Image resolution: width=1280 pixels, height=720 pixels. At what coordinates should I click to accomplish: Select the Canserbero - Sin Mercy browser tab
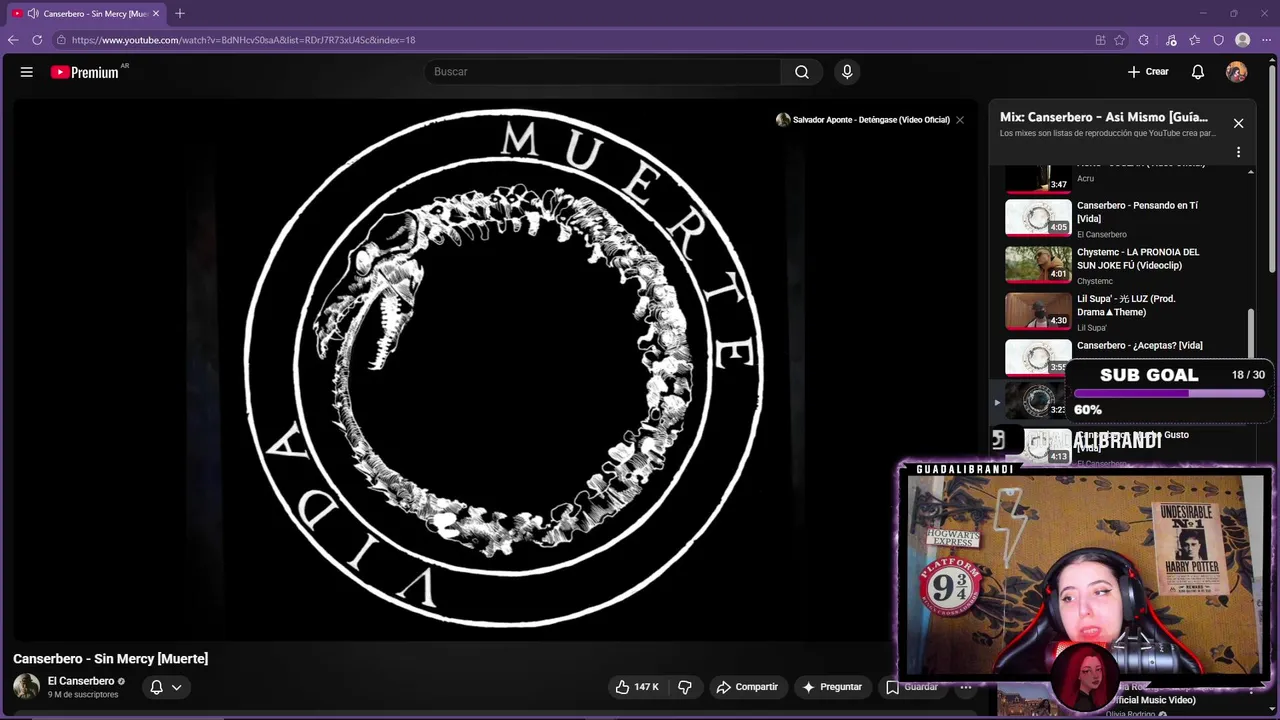86,14
